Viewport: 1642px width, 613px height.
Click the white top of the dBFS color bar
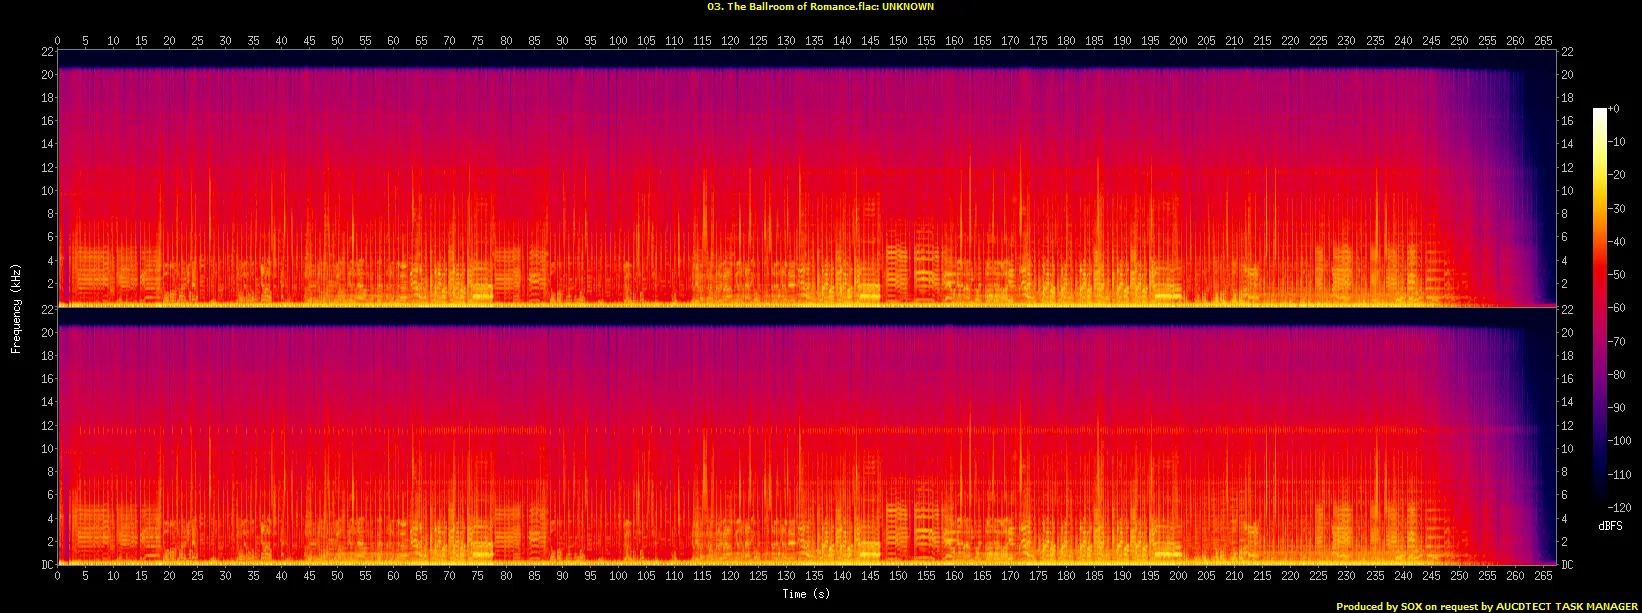[1599, 111]
